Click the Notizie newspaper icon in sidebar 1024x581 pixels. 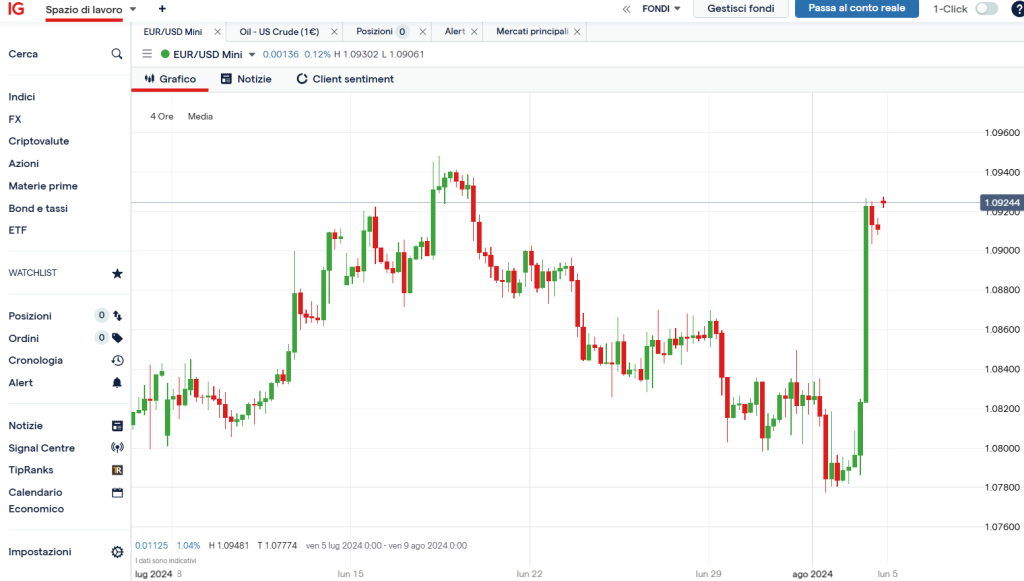[118, 426]
